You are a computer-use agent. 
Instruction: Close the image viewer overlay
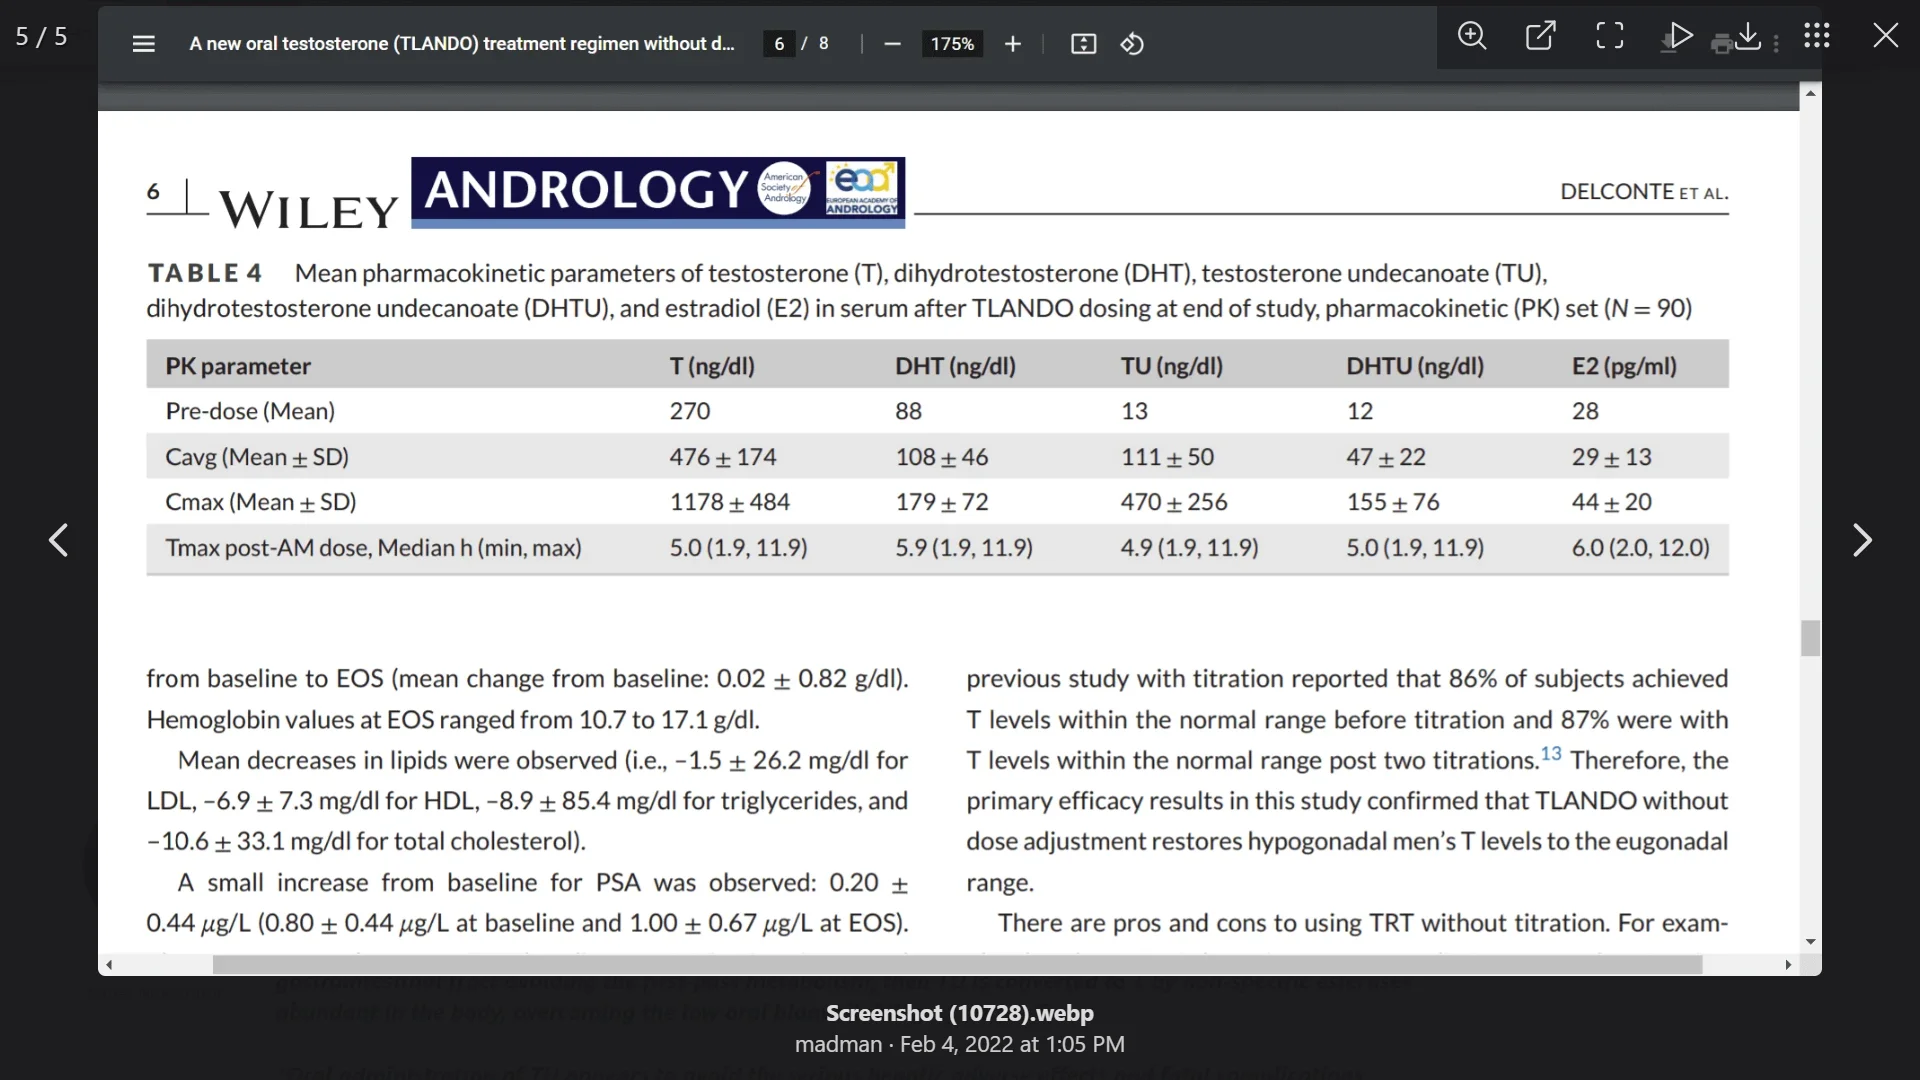coord(1885,36)
